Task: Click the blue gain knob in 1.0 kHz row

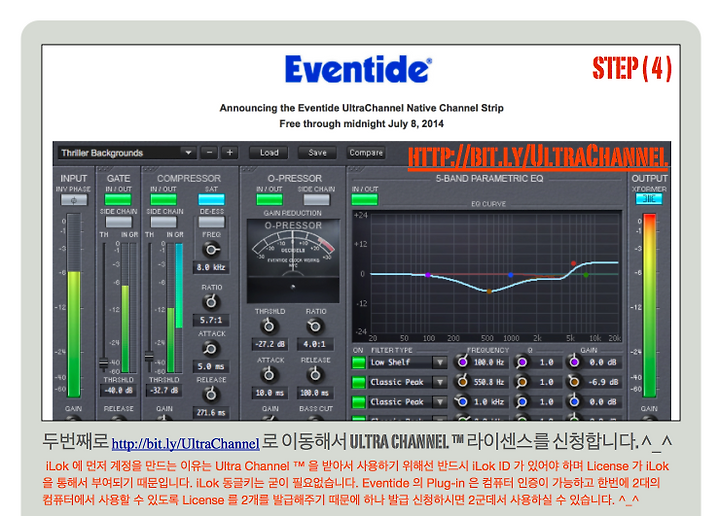Action: tap(574, 402)
